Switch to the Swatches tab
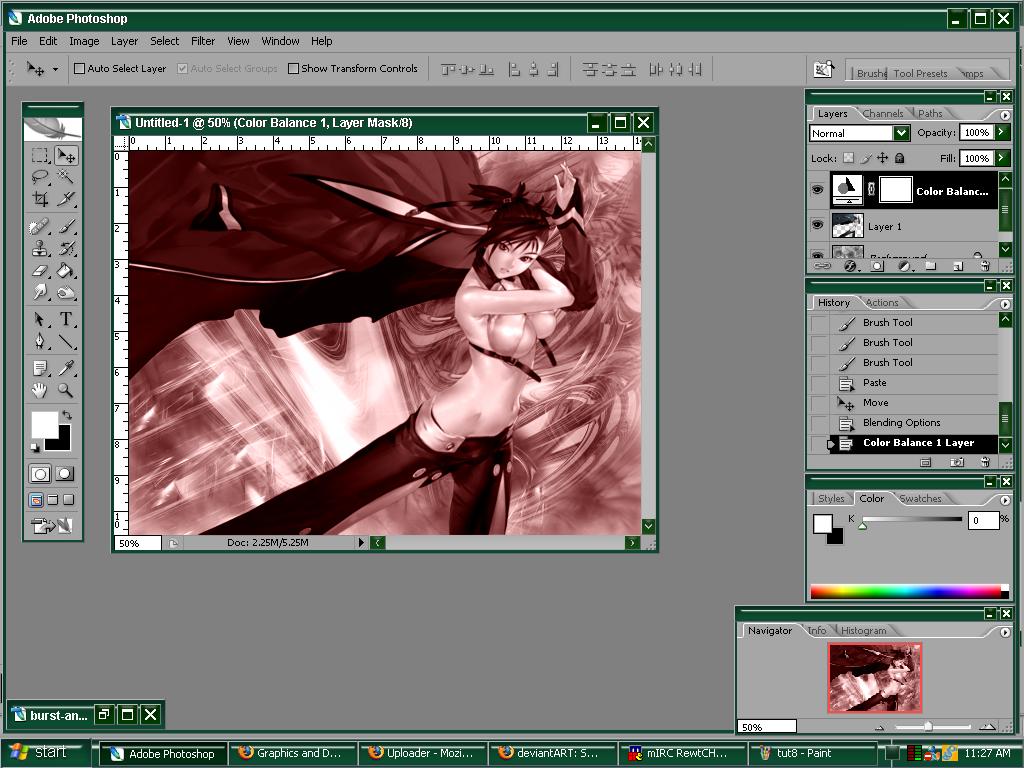 pyautogui.click(x=920, y=498)
